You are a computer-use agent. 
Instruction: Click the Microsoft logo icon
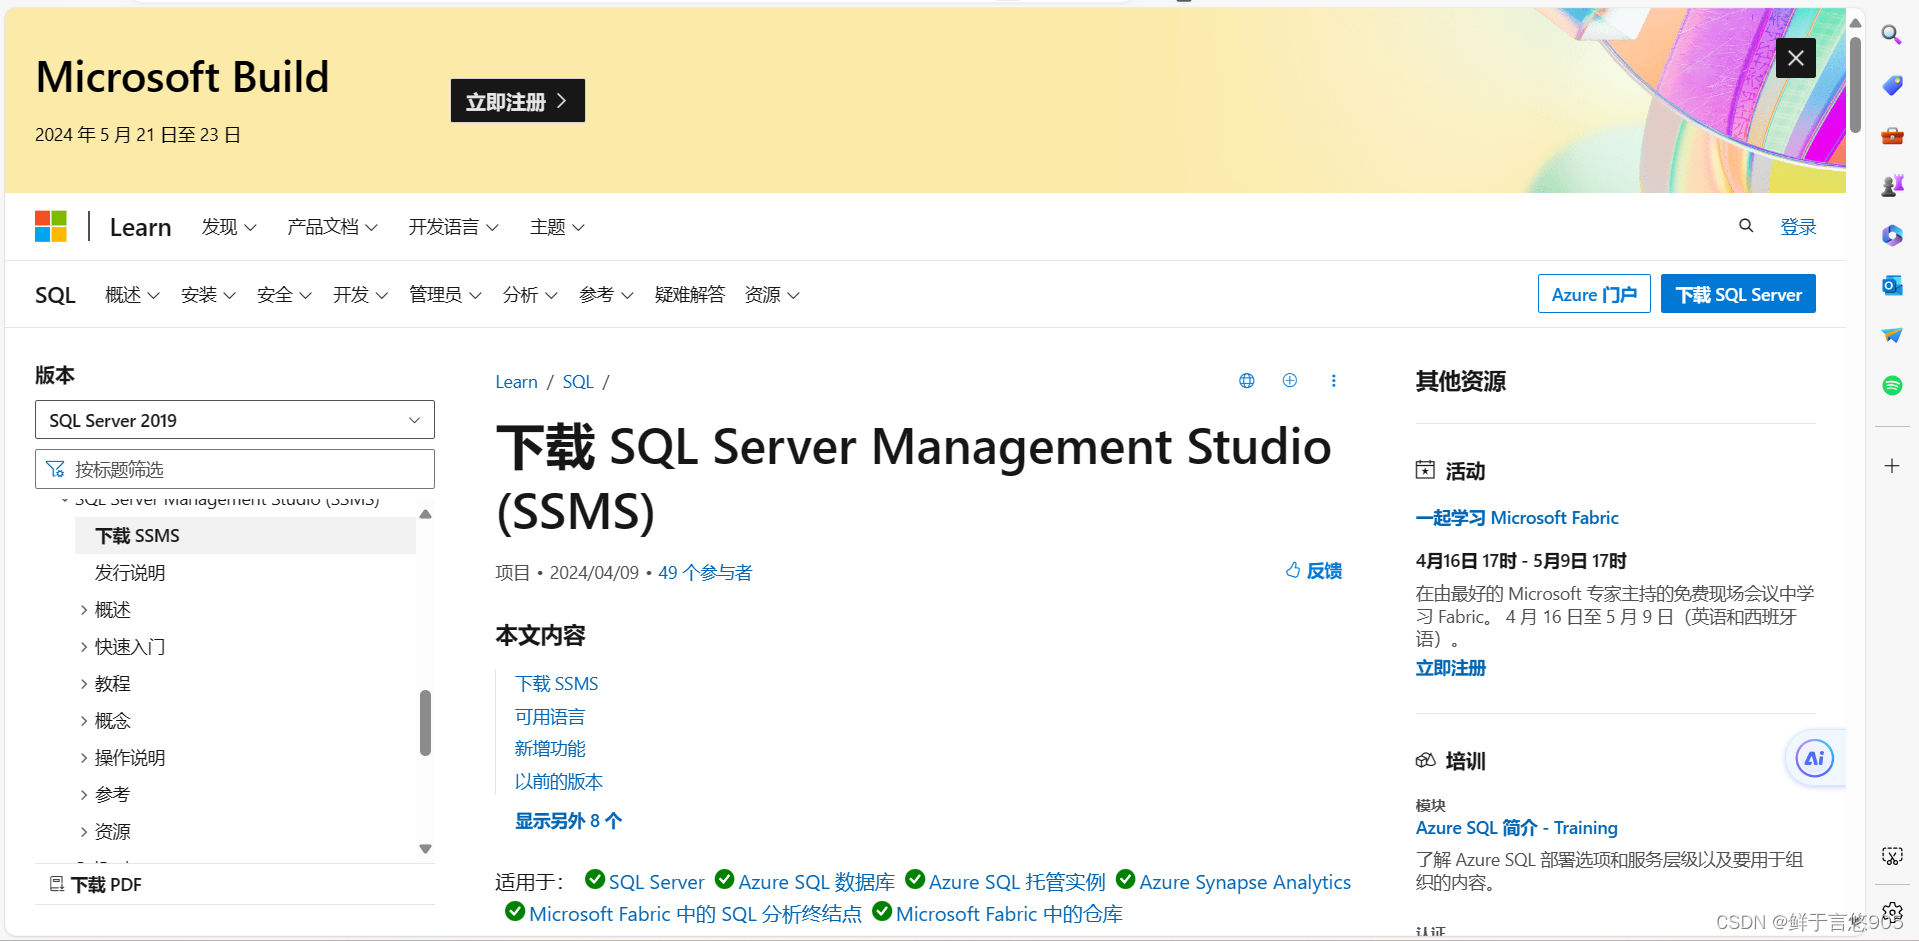pos(50,226)
